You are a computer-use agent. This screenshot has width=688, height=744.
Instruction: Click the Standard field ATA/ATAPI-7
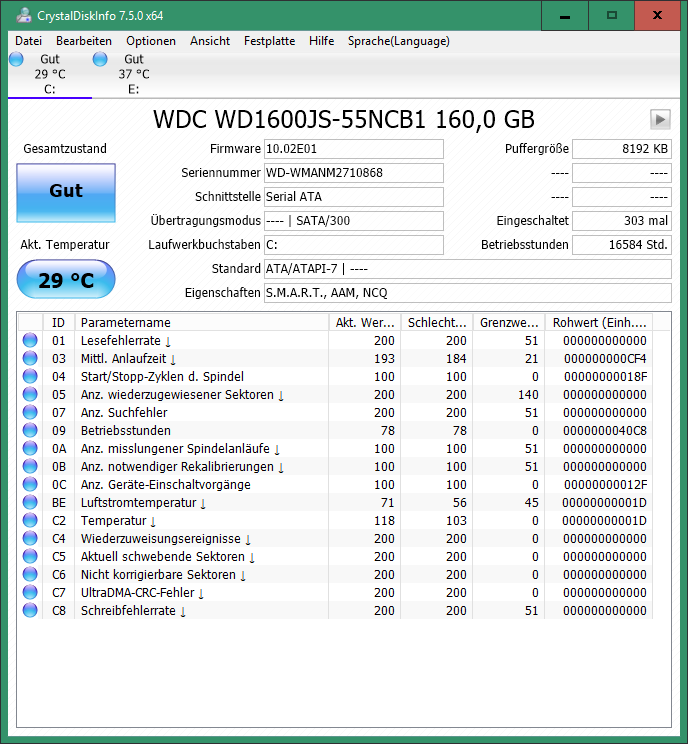coord(467,269)
